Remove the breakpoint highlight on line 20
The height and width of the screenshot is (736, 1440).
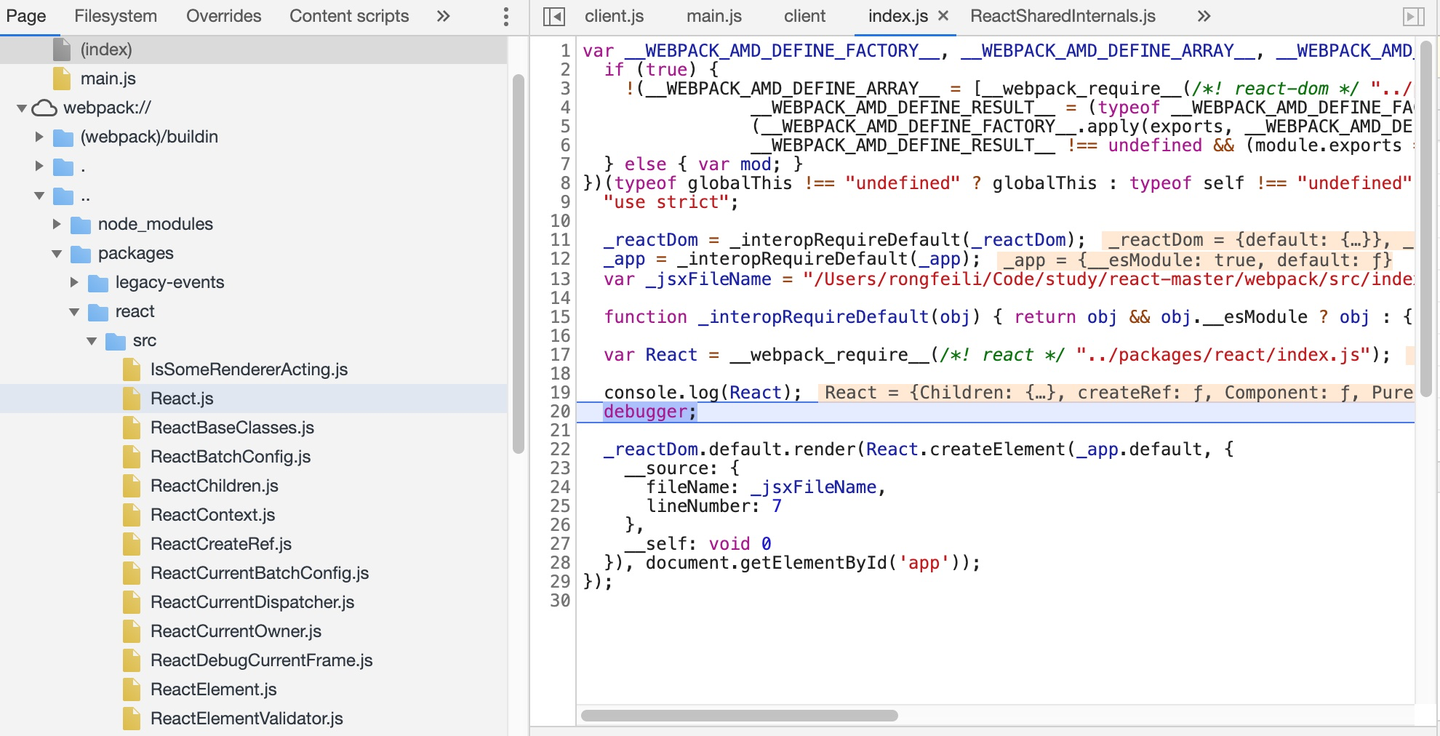pos(561,411)
